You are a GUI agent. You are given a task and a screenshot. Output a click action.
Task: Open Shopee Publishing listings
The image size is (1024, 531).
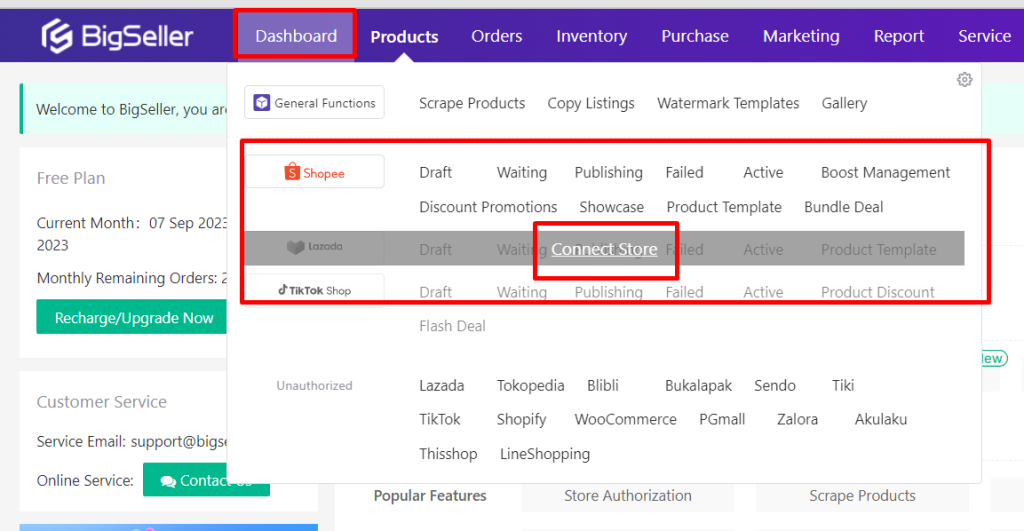point(609,172)
